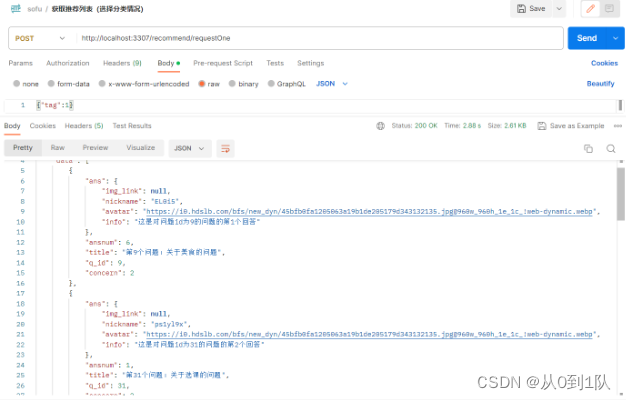
Task: Click Save as Example
Action: pos(571,126)
